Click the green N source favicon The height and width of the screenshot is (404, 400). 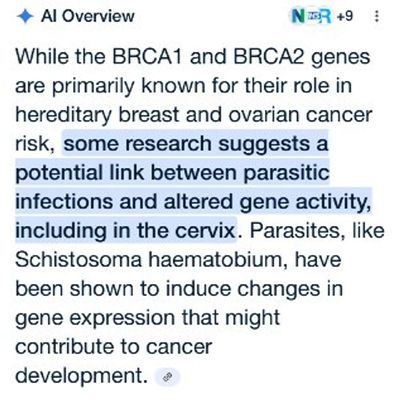(x=298, y=16)
